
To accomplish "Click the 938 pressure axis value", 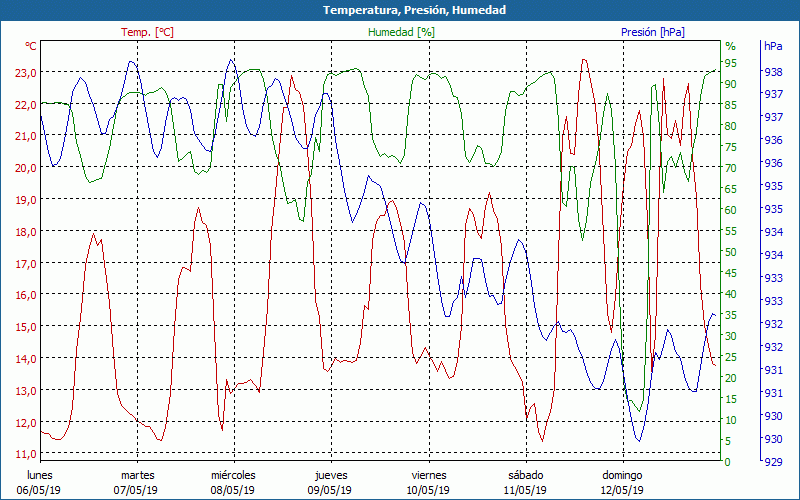I will (773, 72).
